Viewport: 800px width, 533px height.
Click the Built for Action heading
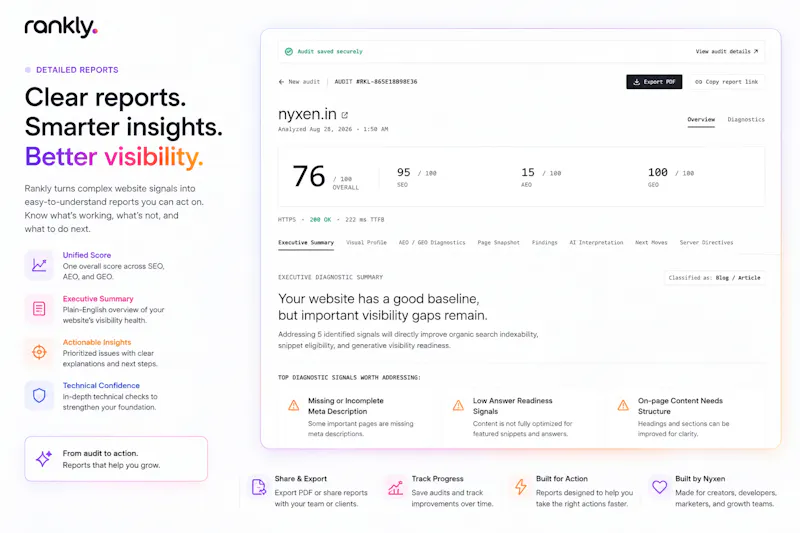click(x=562, y=479)
